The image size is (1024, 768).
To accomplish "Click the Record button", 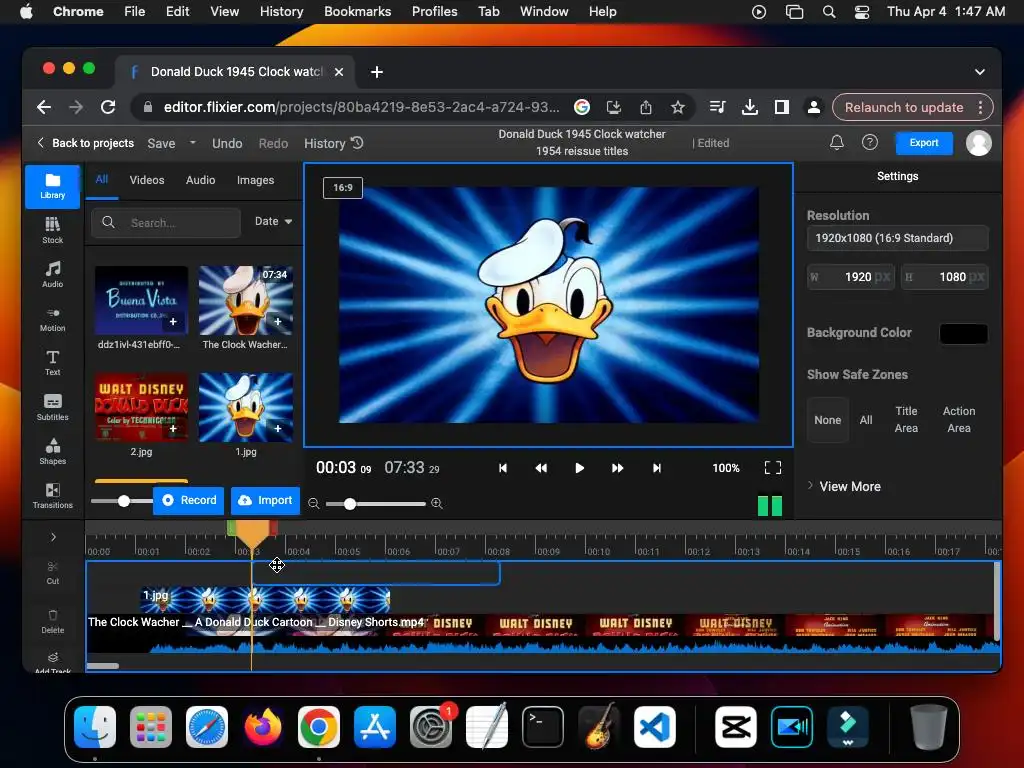I will point(189,500).
